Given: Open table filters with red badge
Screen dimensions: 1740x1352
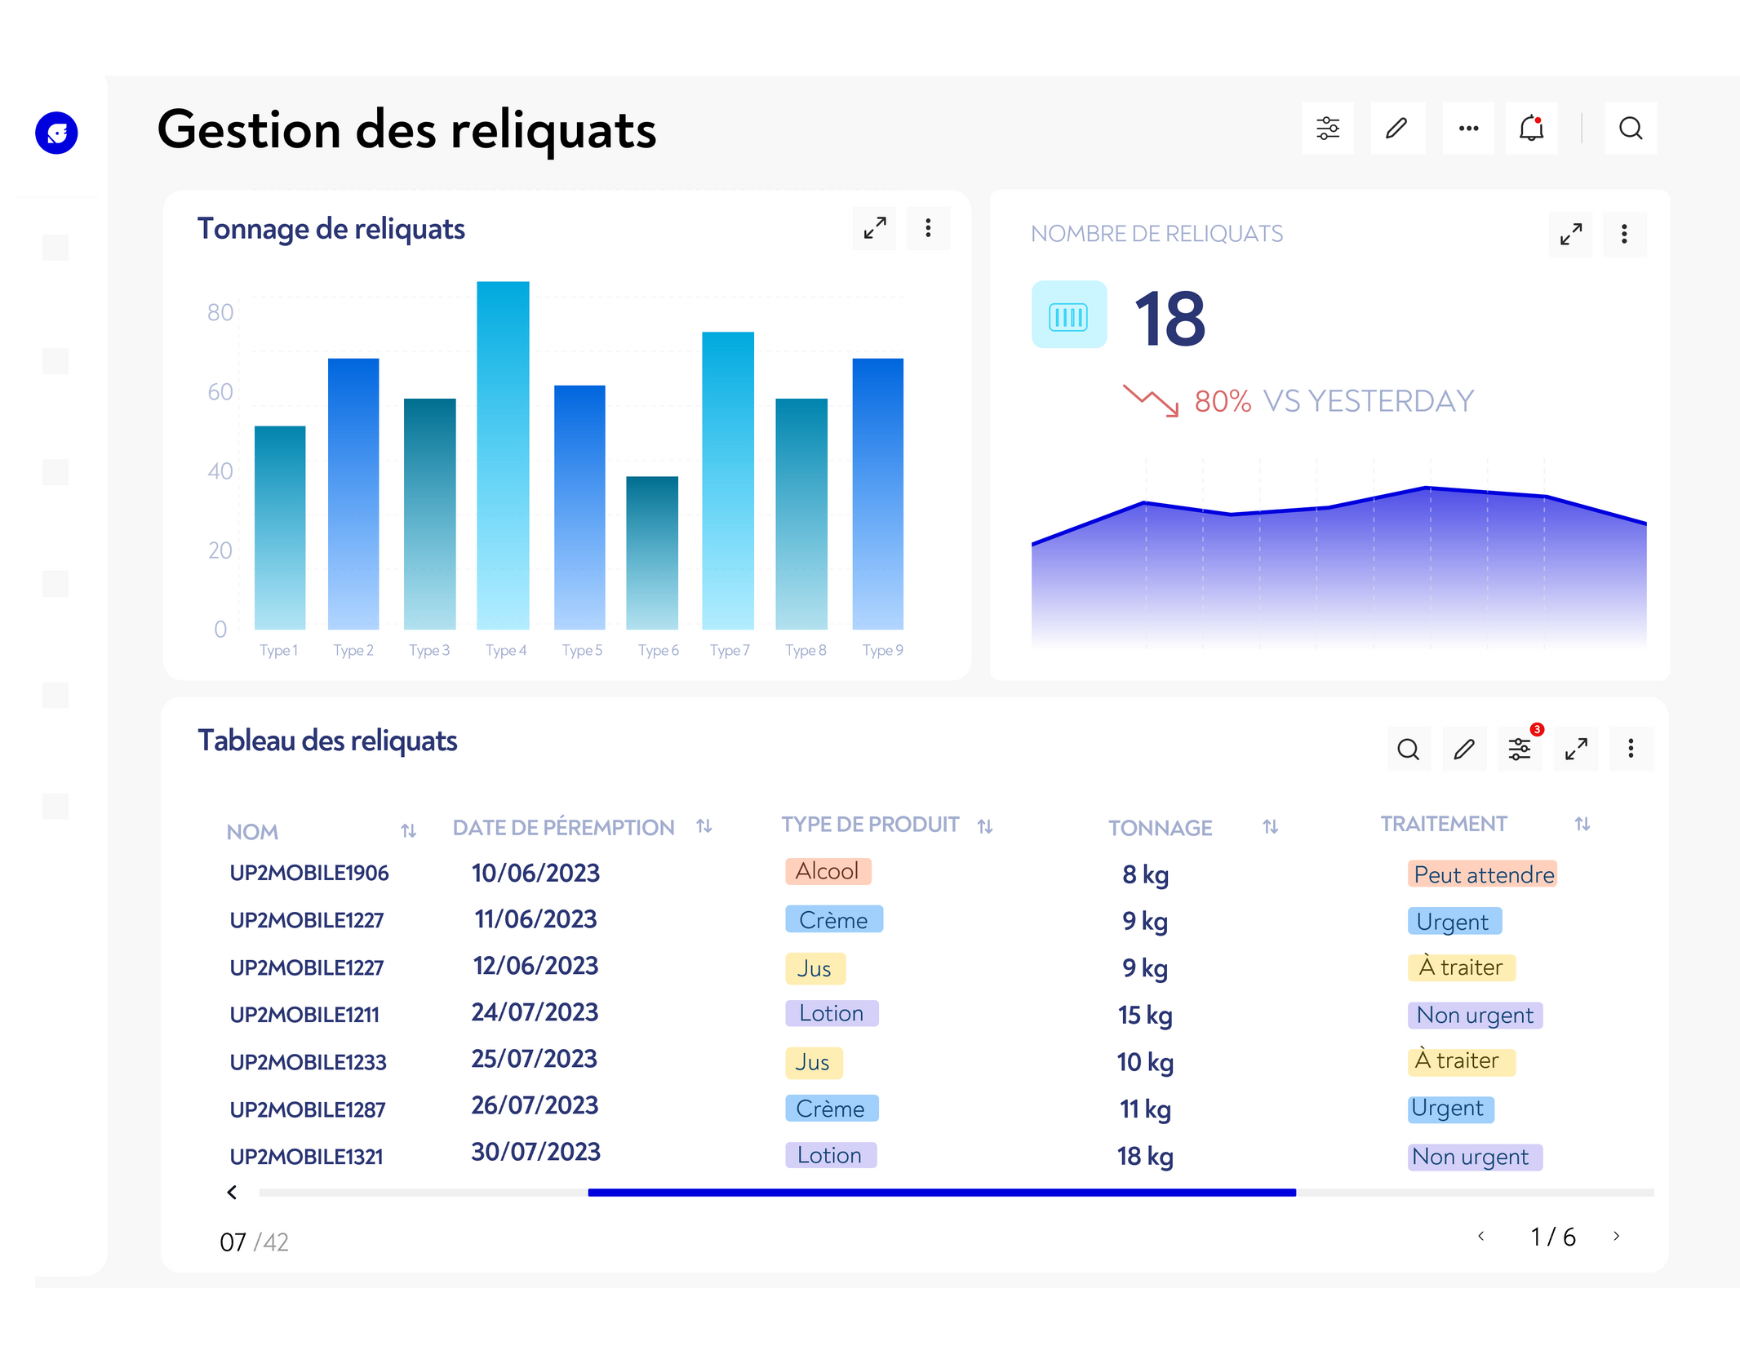Looking at the screenshot, I should pyautogui.click(x=1520, y=749).
